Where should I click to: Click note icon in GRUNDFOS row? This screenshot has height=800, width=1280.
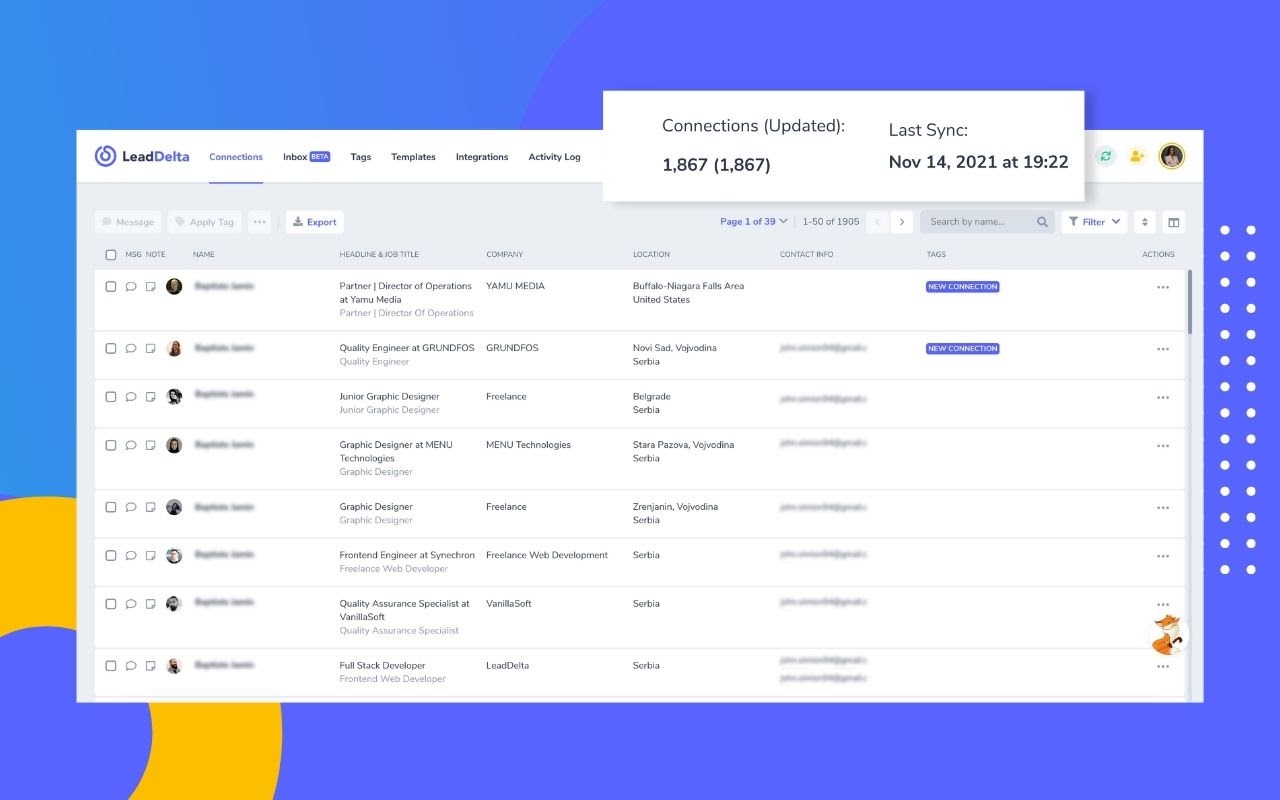pyautogui.click(x=150, y=348)
